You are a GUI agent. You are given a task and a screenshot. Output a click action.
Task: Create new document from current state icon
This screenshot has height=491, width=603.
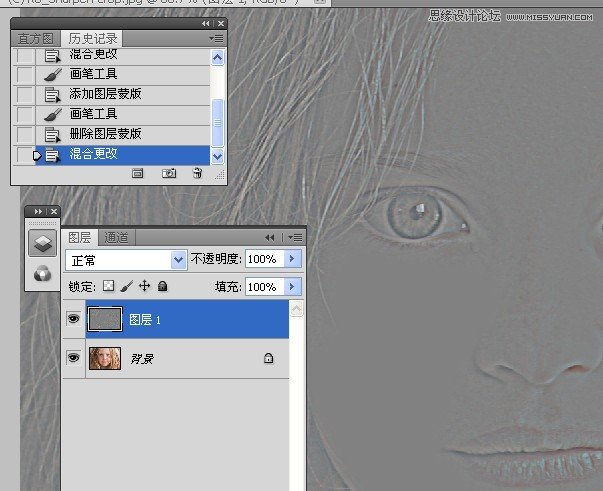(x=137, y=173)
